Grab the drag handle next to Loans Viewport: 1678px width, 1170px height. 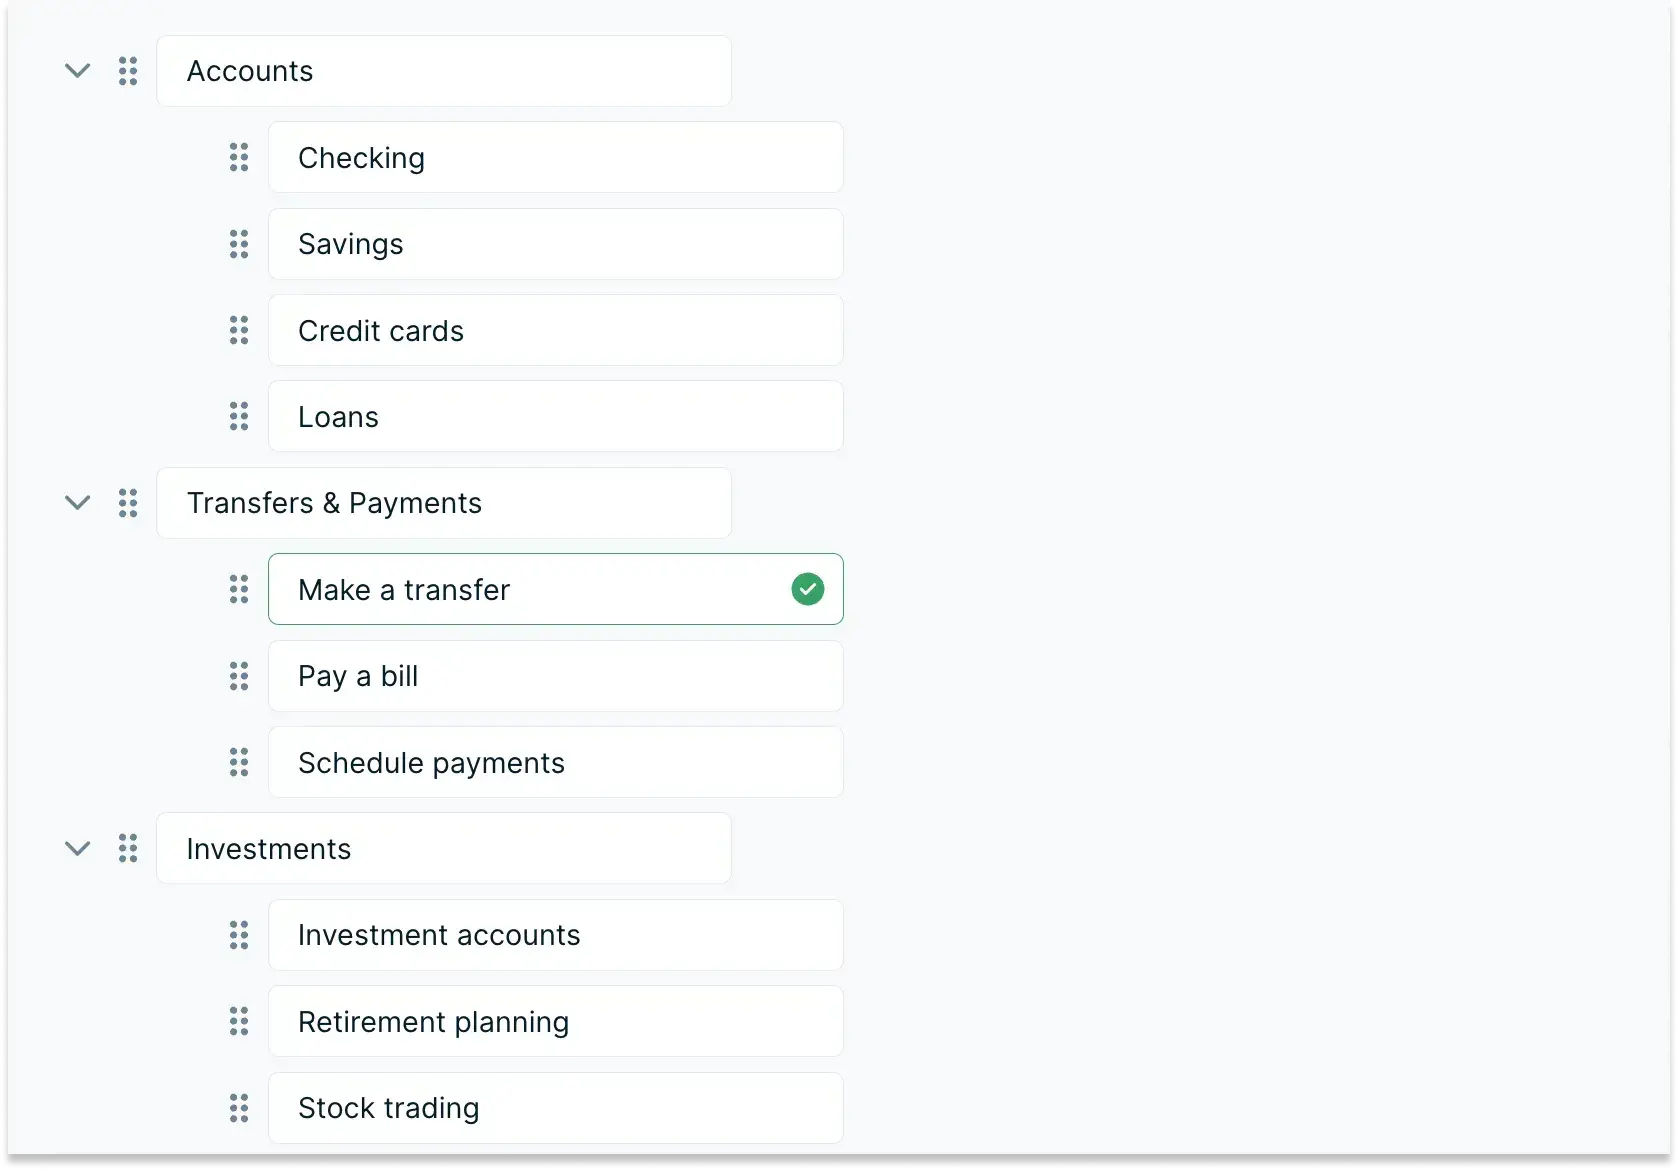(239, 416)
